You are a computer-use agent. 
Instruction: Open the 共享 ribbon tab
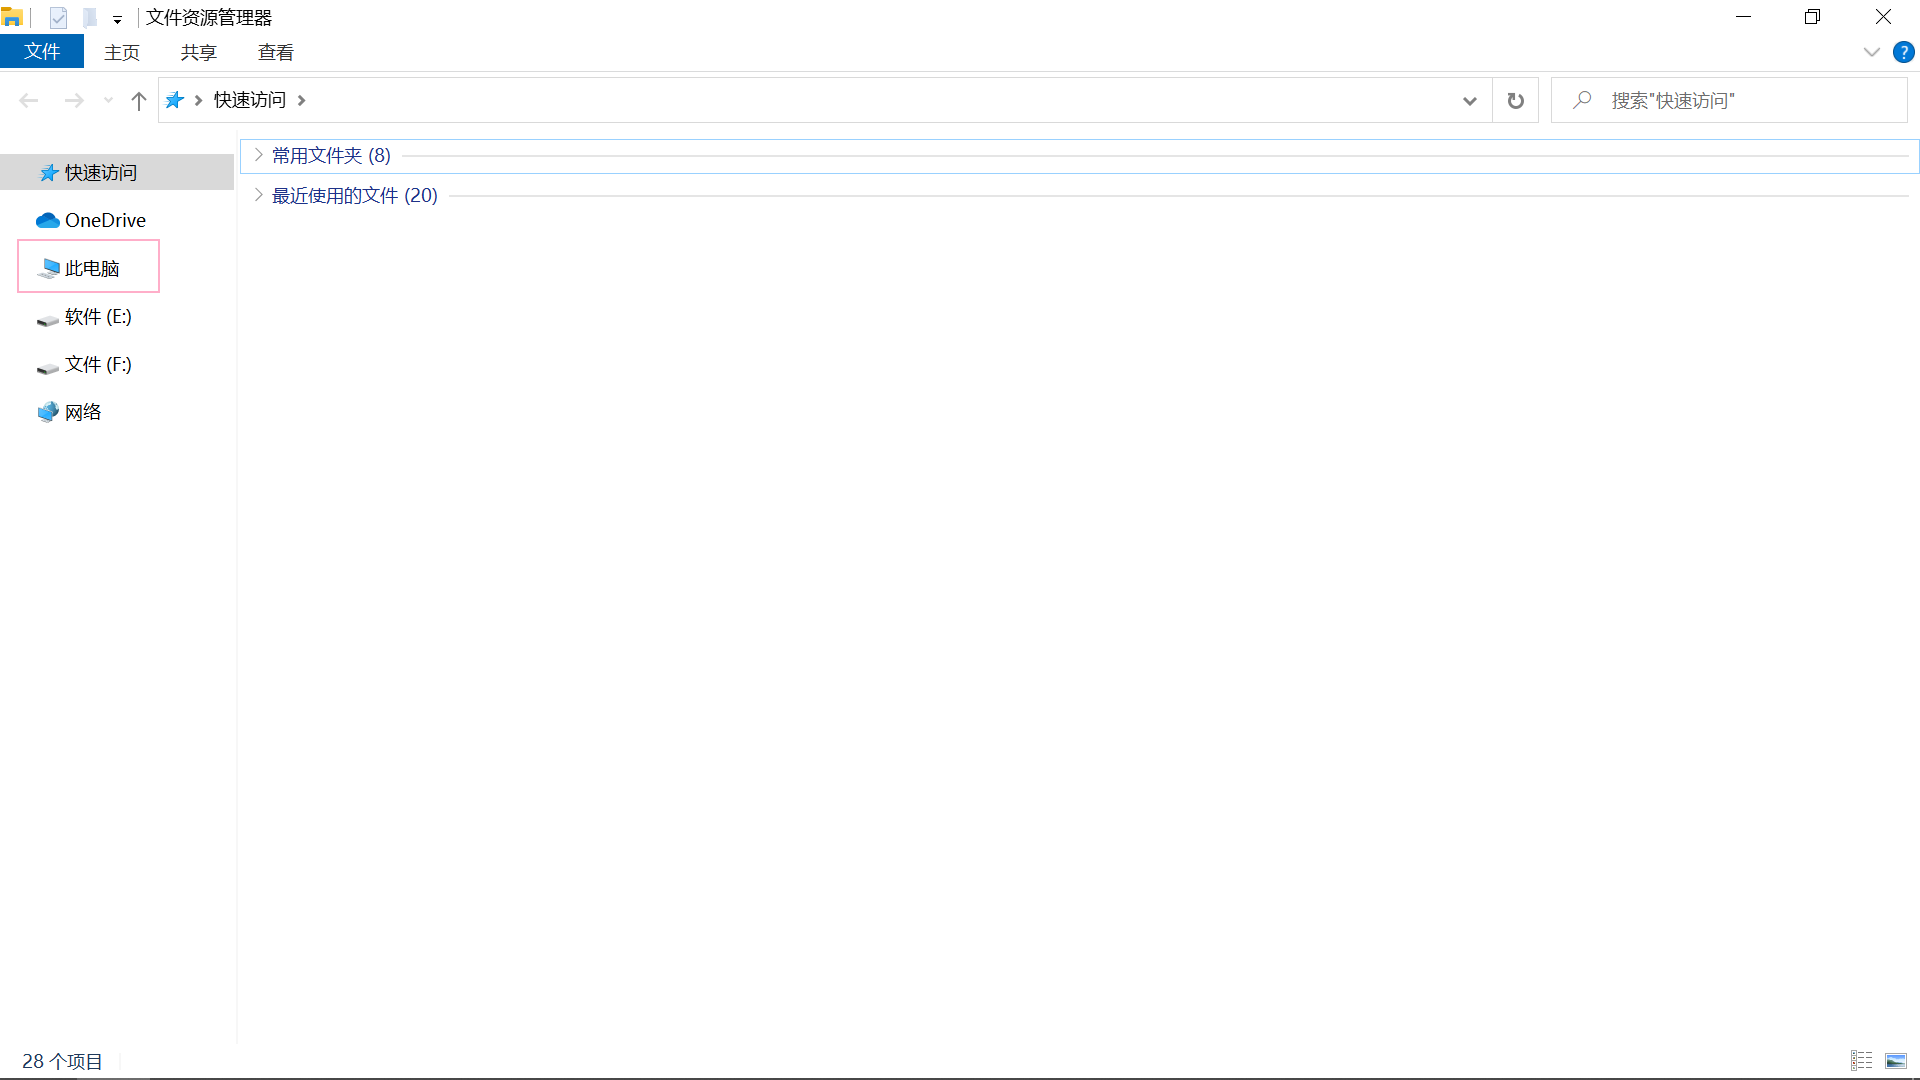pos(198,52)
